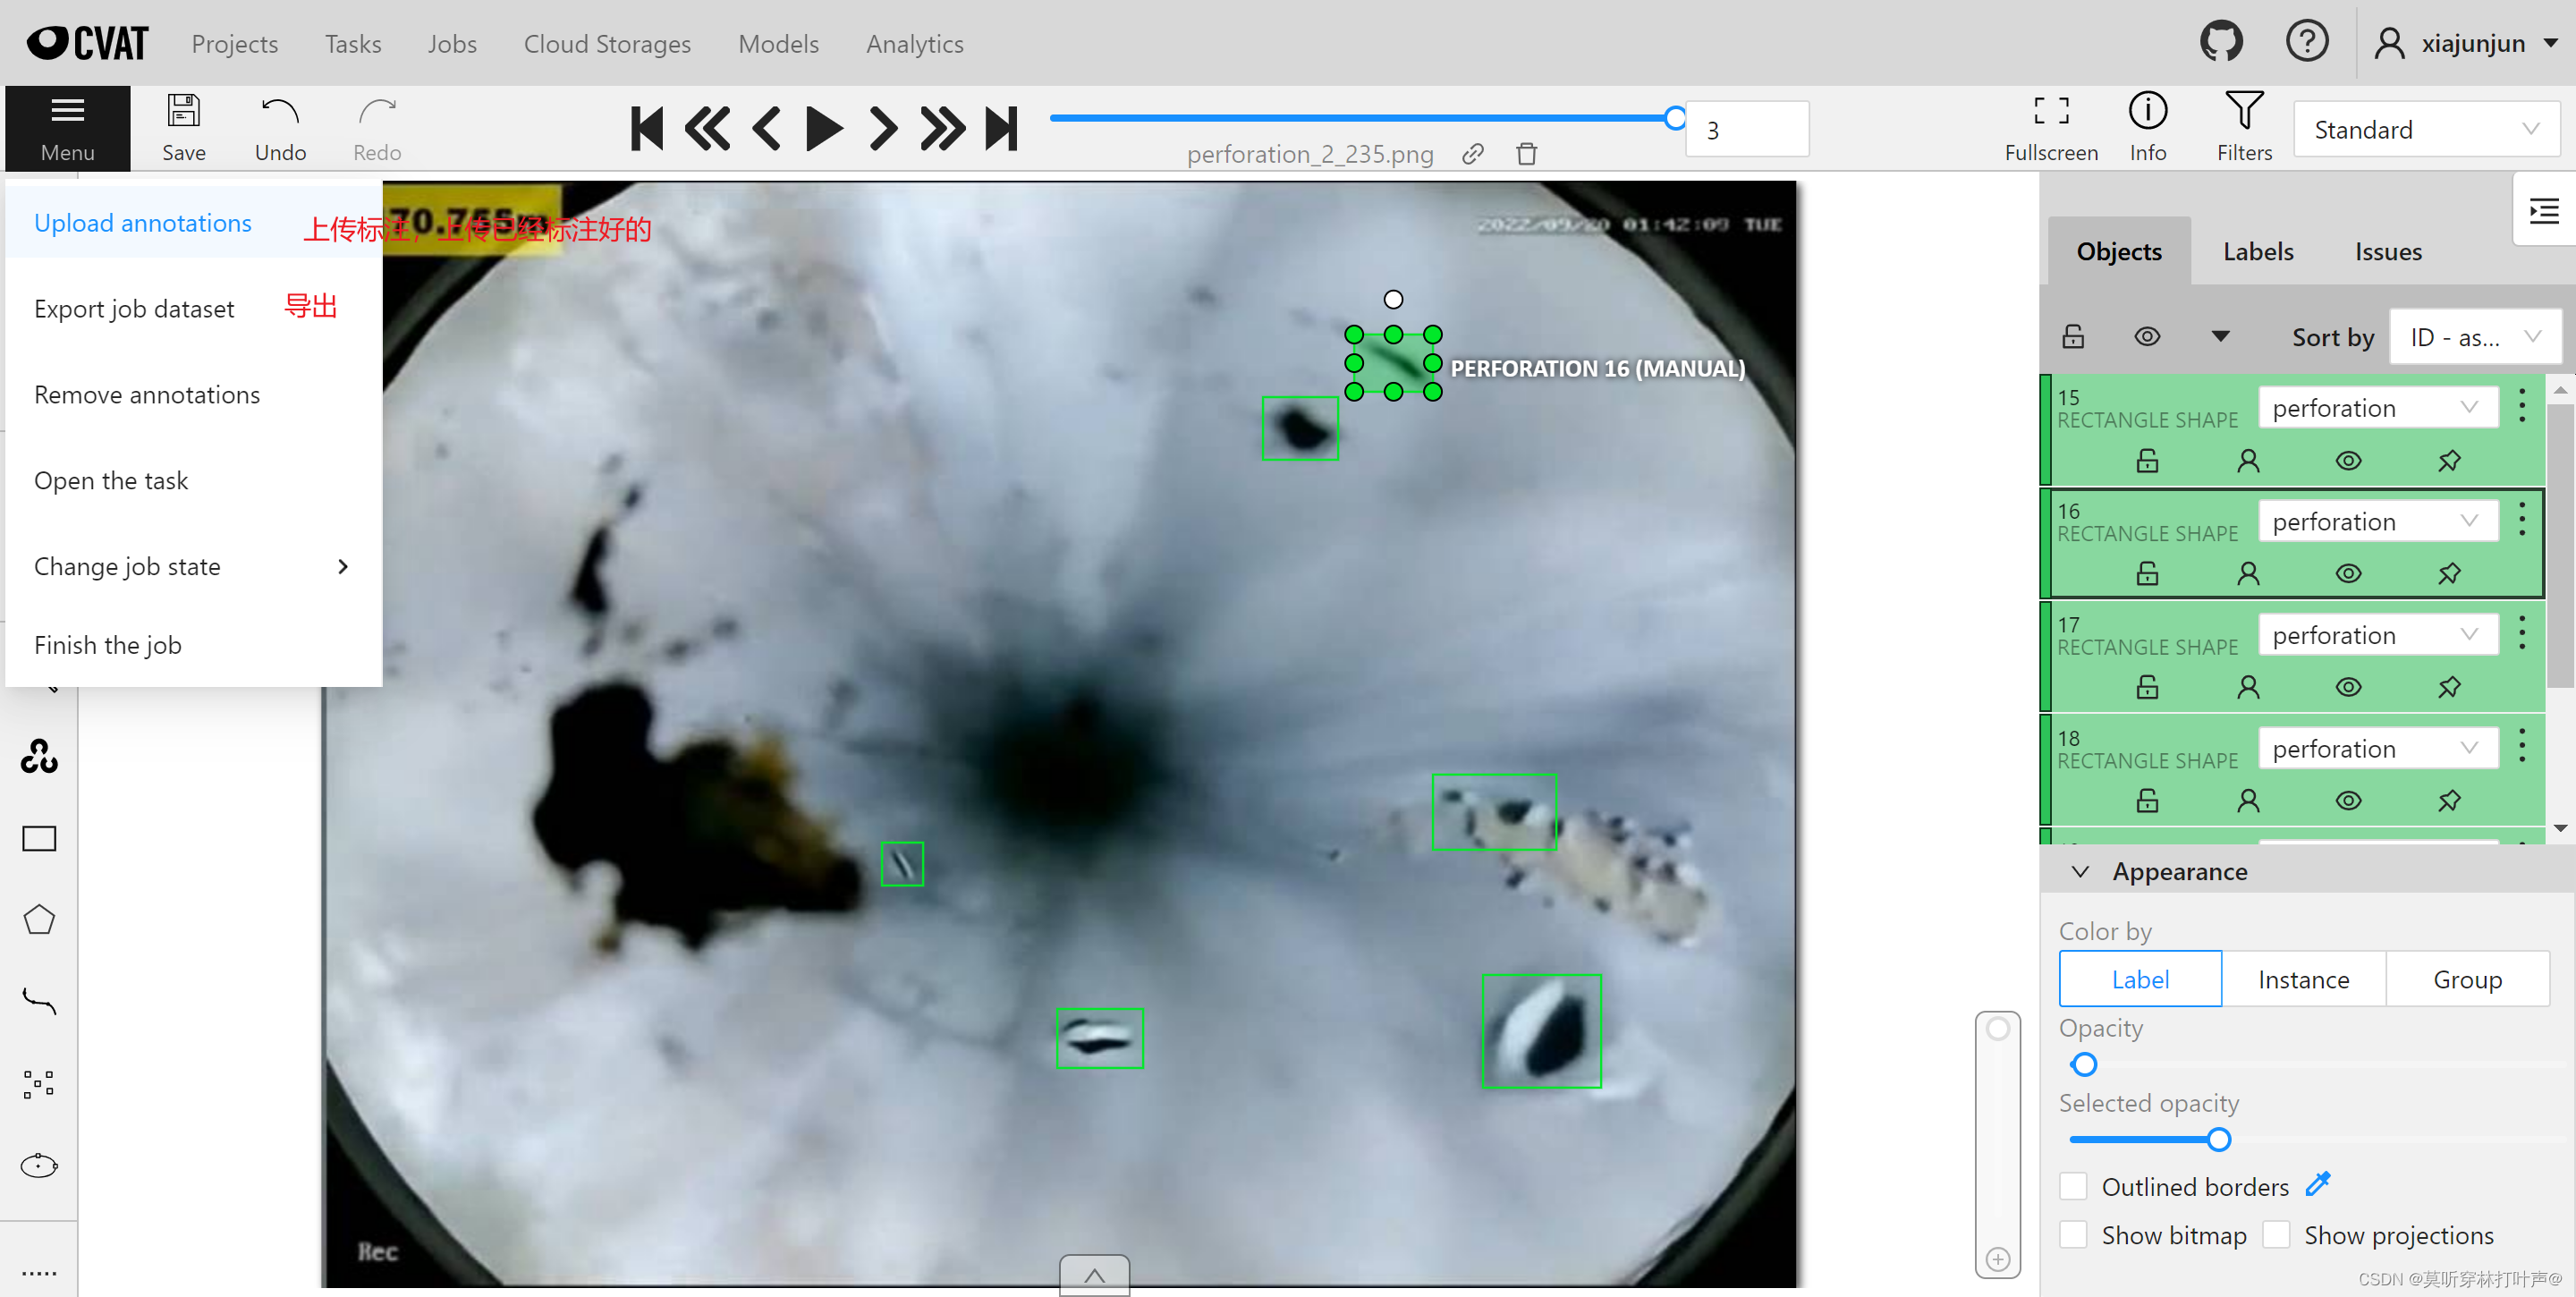This screenshot has width=2576, height=1297.
Task: Expand all objects with the header triangle
Action: point(2220,336)
